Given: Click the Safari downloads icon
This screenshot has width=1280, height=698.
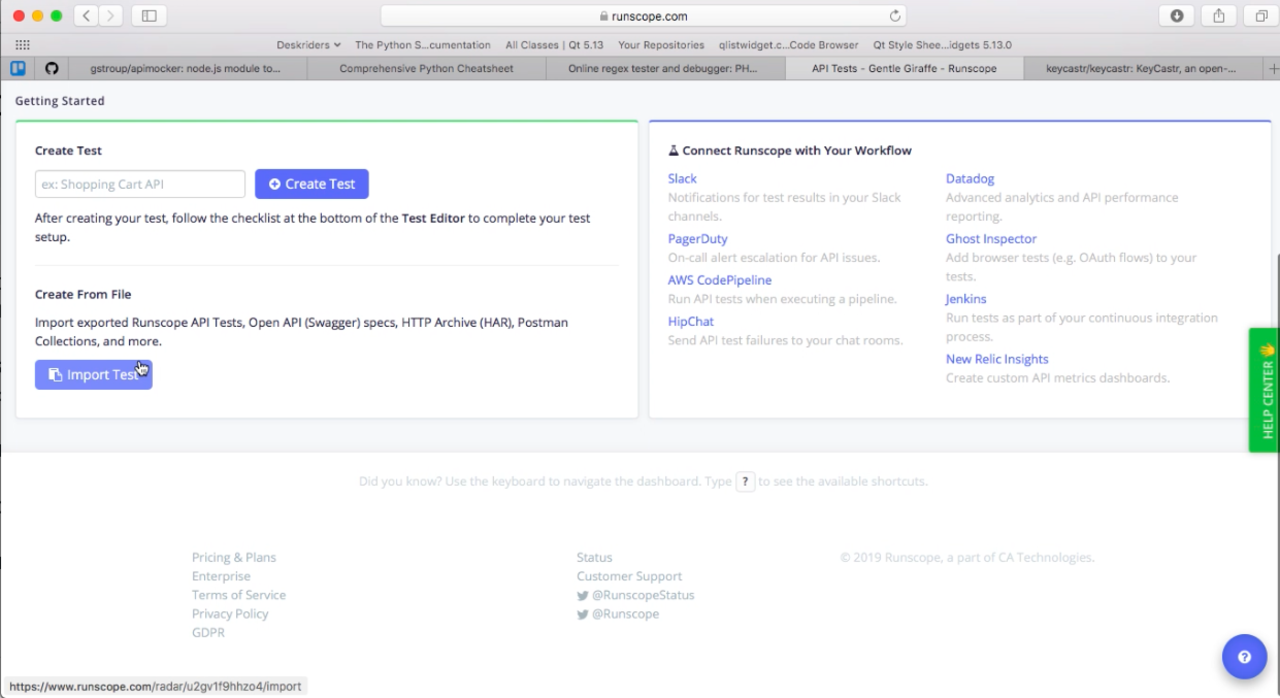Looking at the screenshot, I should [x=1177, y=16].
